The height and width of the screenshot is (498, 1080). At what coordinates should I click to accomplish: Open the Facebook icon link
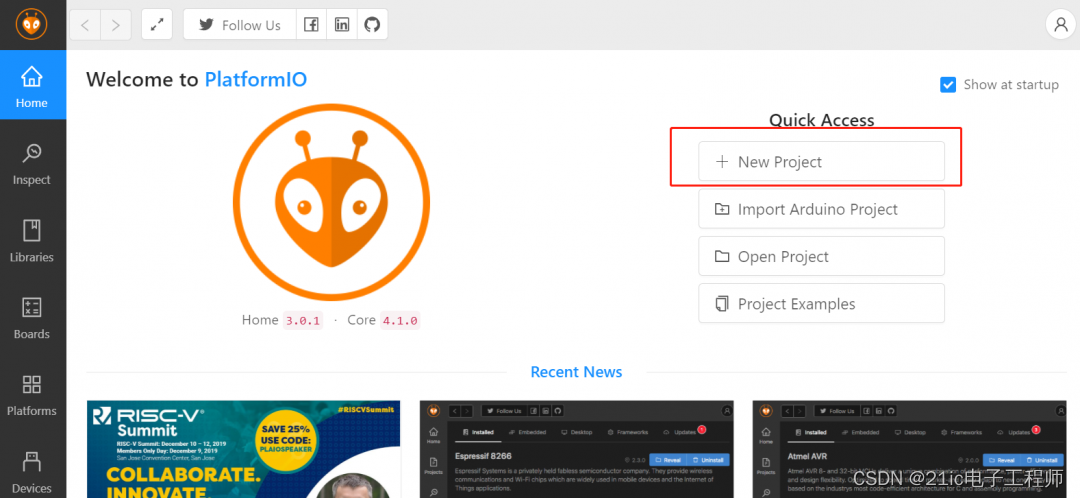pos(311,25)
